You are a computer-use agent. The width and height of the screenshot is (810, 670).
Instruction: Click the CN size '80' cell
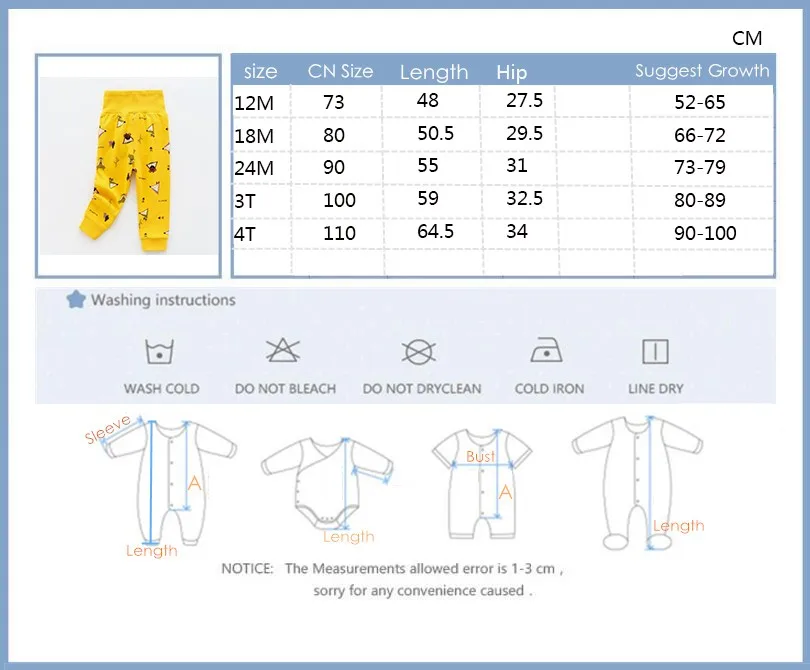pyautogui.click(x=334, y=135)
